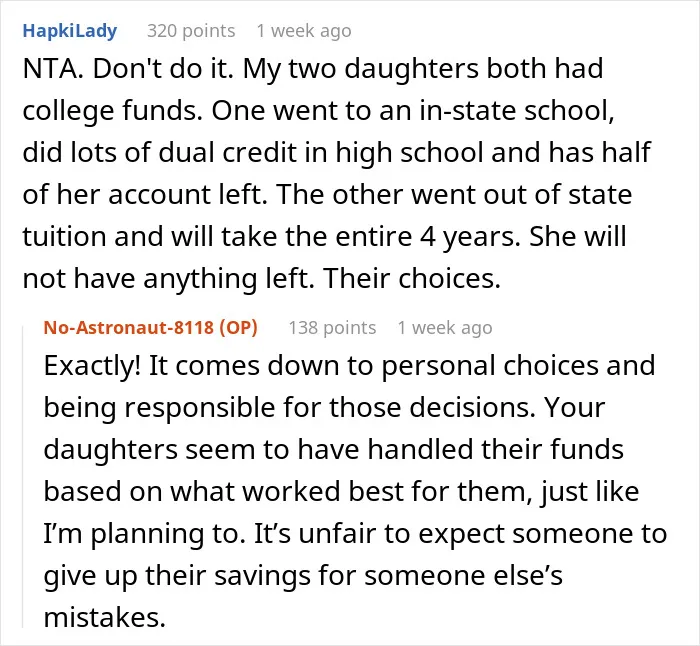Collapse the reply using the vertical thread line
This screenshot has width=700, height=646.
[23, 476]
